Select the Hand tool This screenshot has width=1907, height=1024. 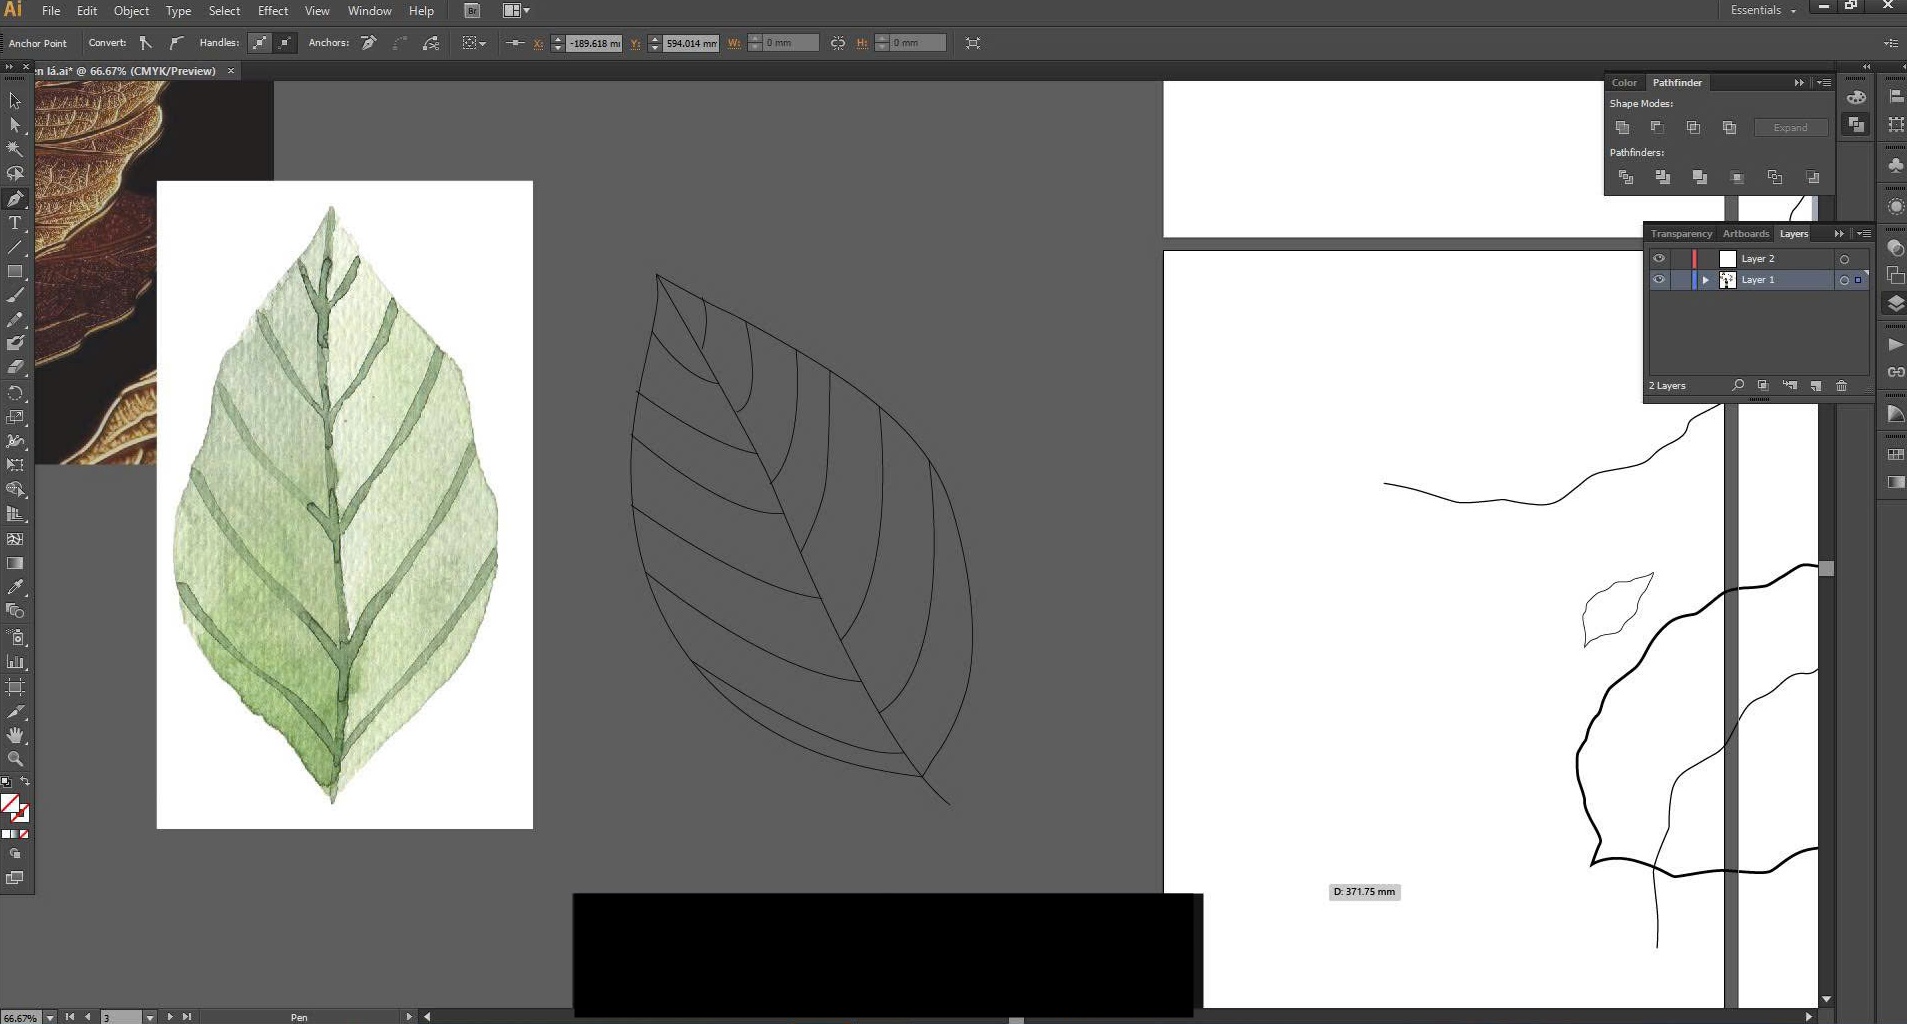pyautogui.click(x=15, y=735)
